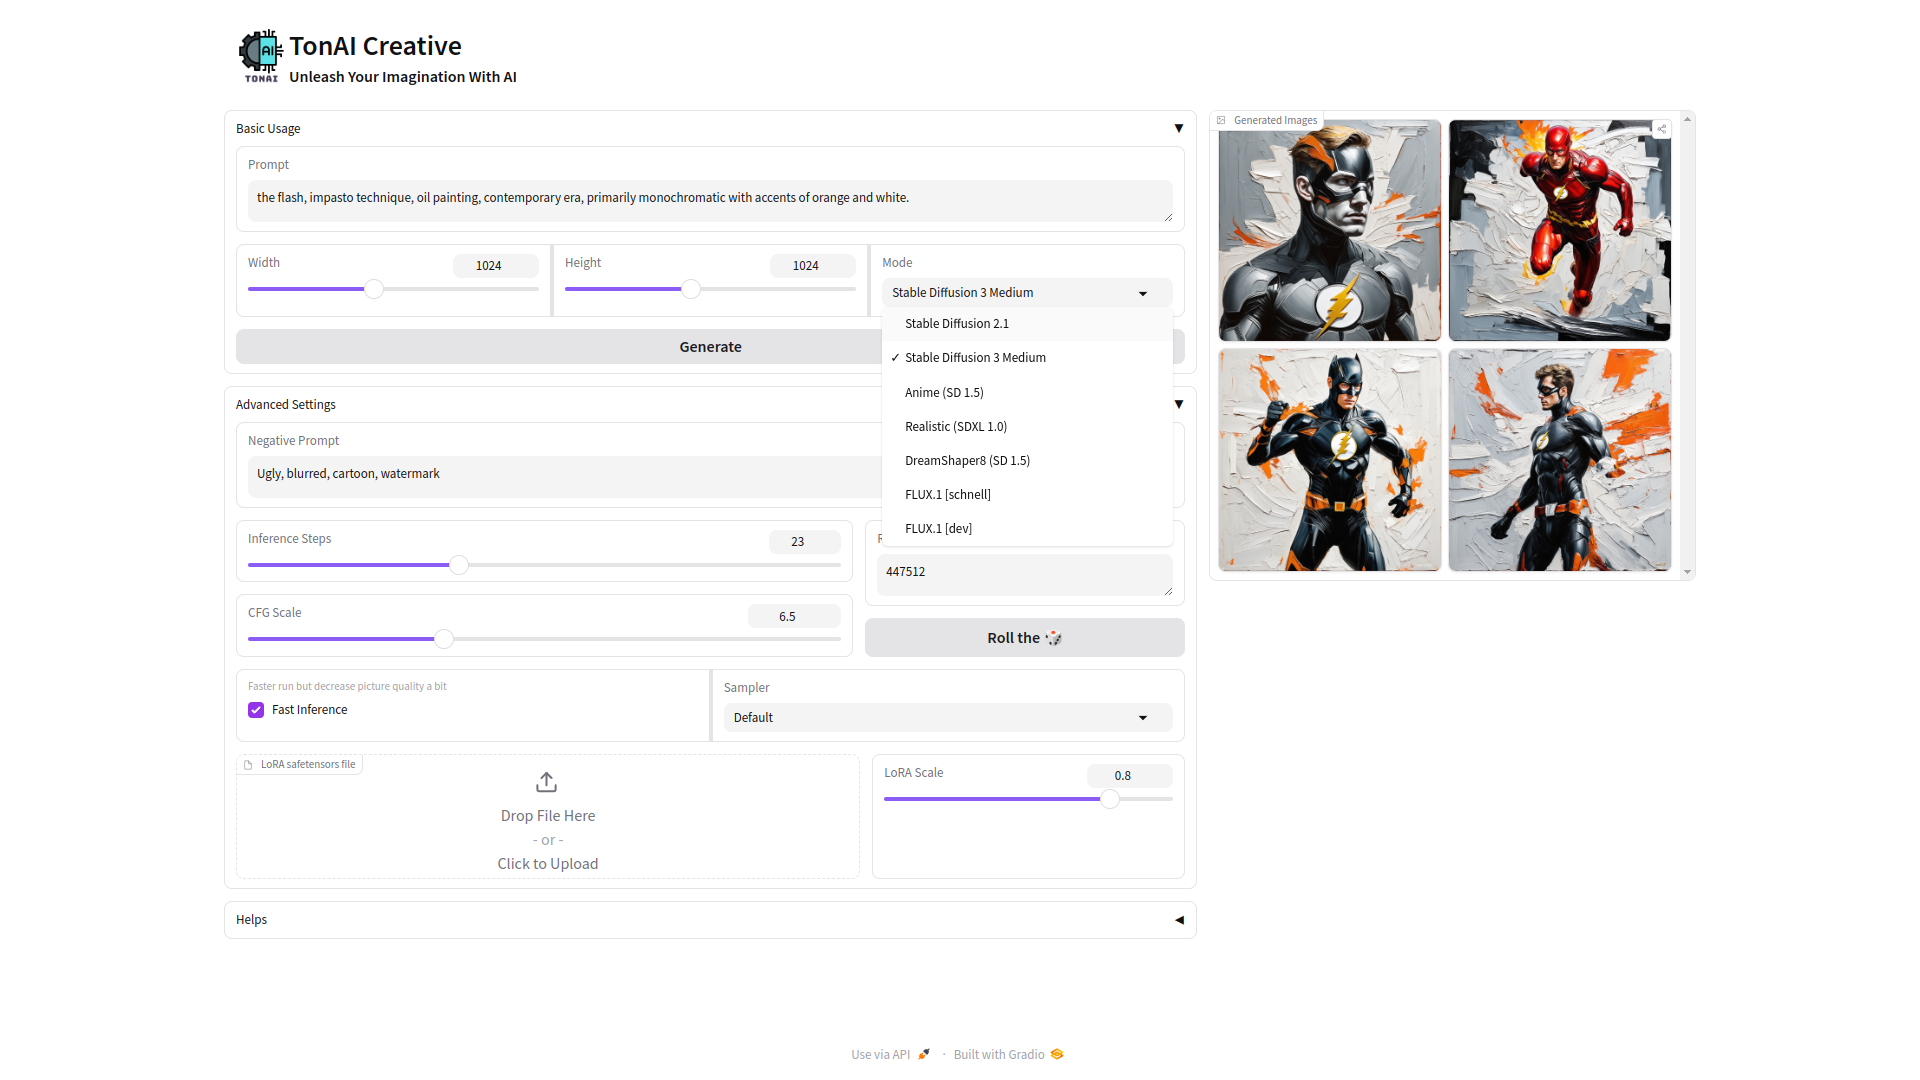Screen dimensions: 1920x1080
Task: Pick Realistic (SDXL 1.0) mode
Action: 1027,427
